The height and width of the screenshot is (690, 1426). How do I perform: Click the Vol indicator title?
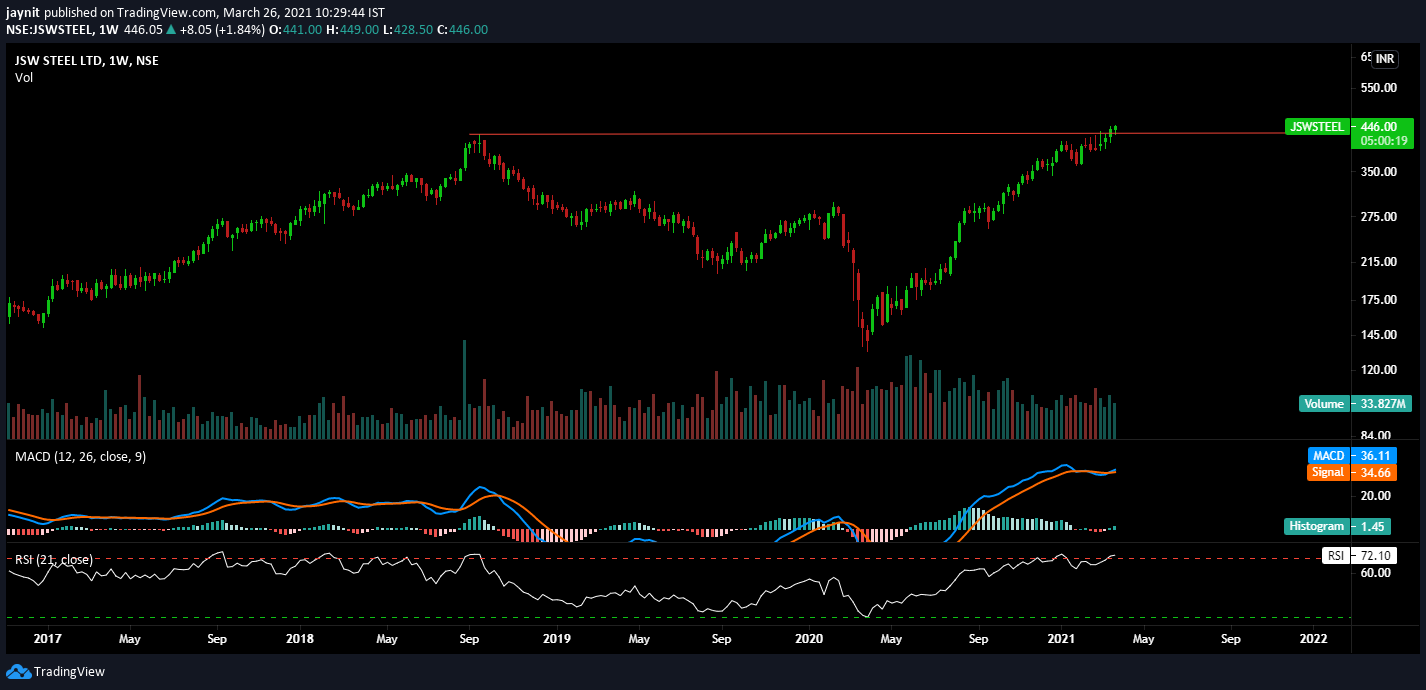pos(24,77)
